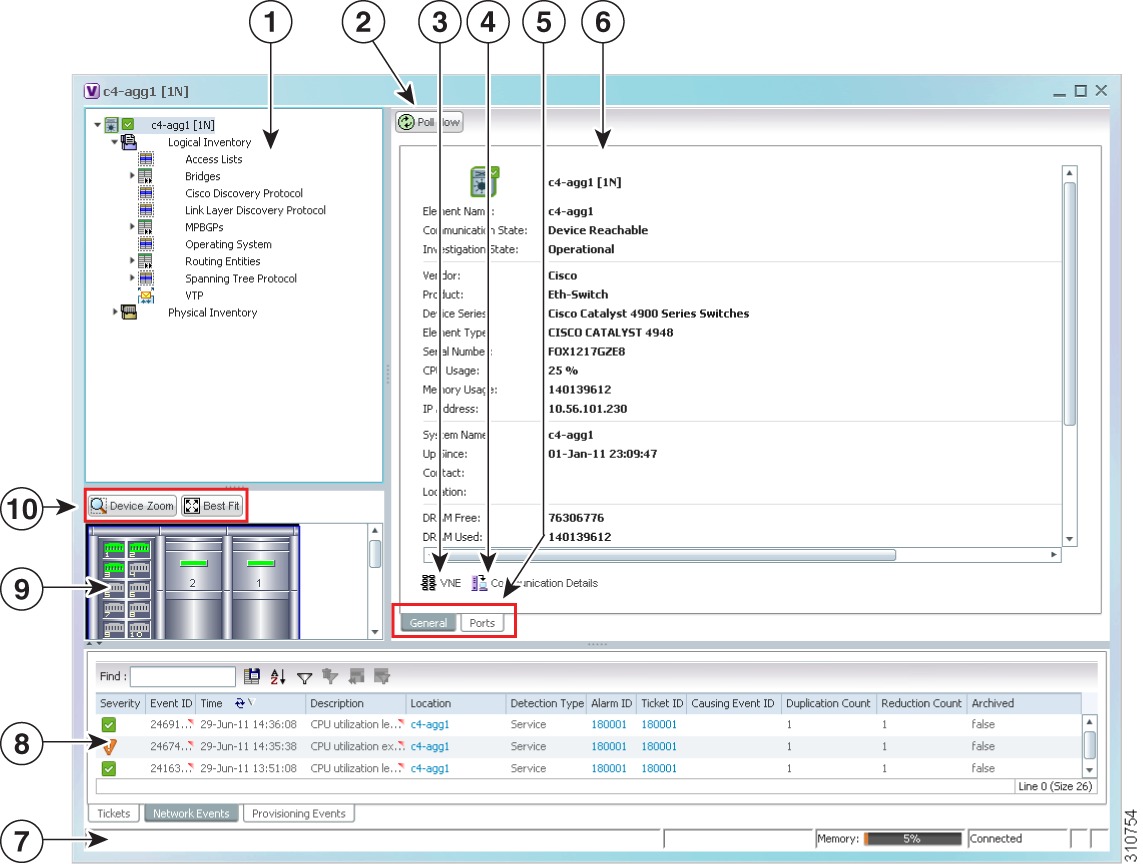The image size is (1143, 864).
Task: Click the Best Fit button
Action: [212, 505]
